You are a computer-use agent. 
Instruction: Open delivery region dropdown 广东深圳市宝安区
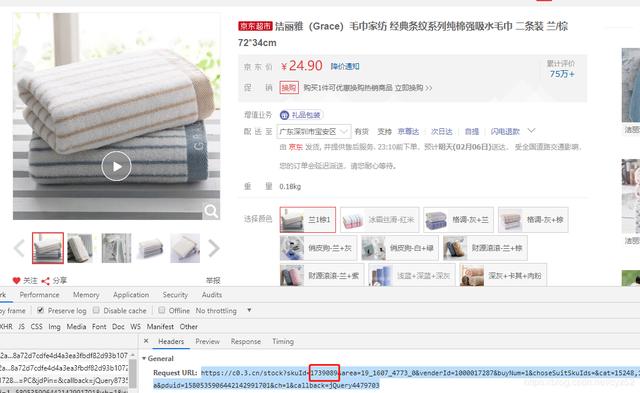pos(314,131)
